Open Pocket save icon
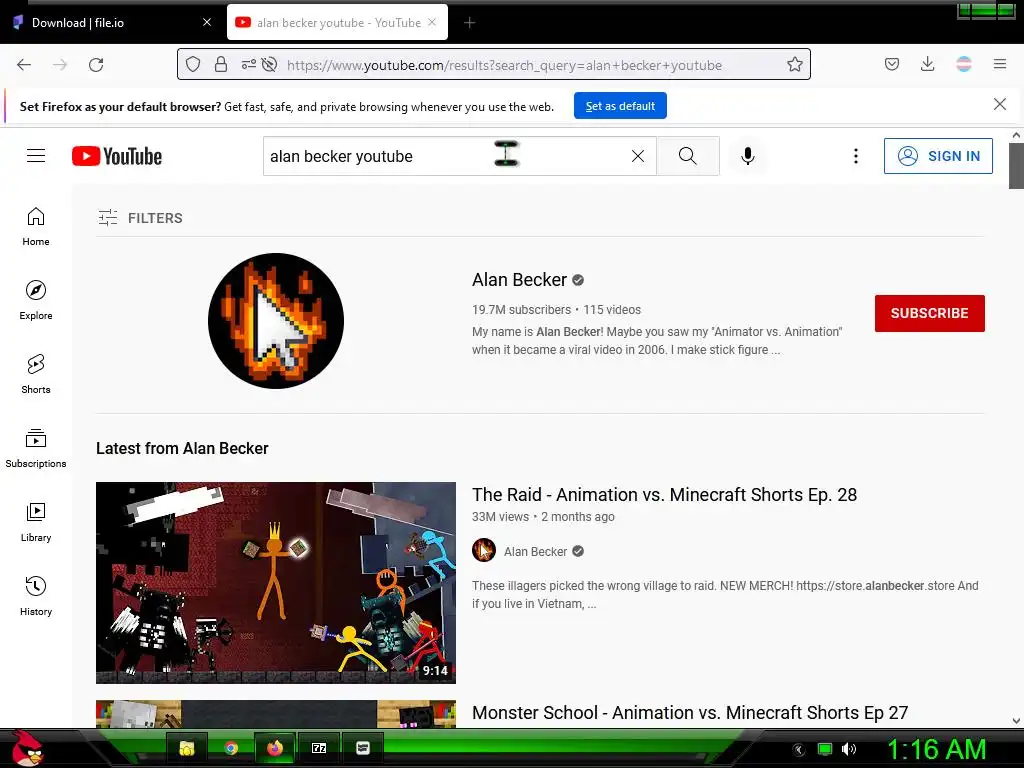 pyautogui.click(x=892, y=64)
